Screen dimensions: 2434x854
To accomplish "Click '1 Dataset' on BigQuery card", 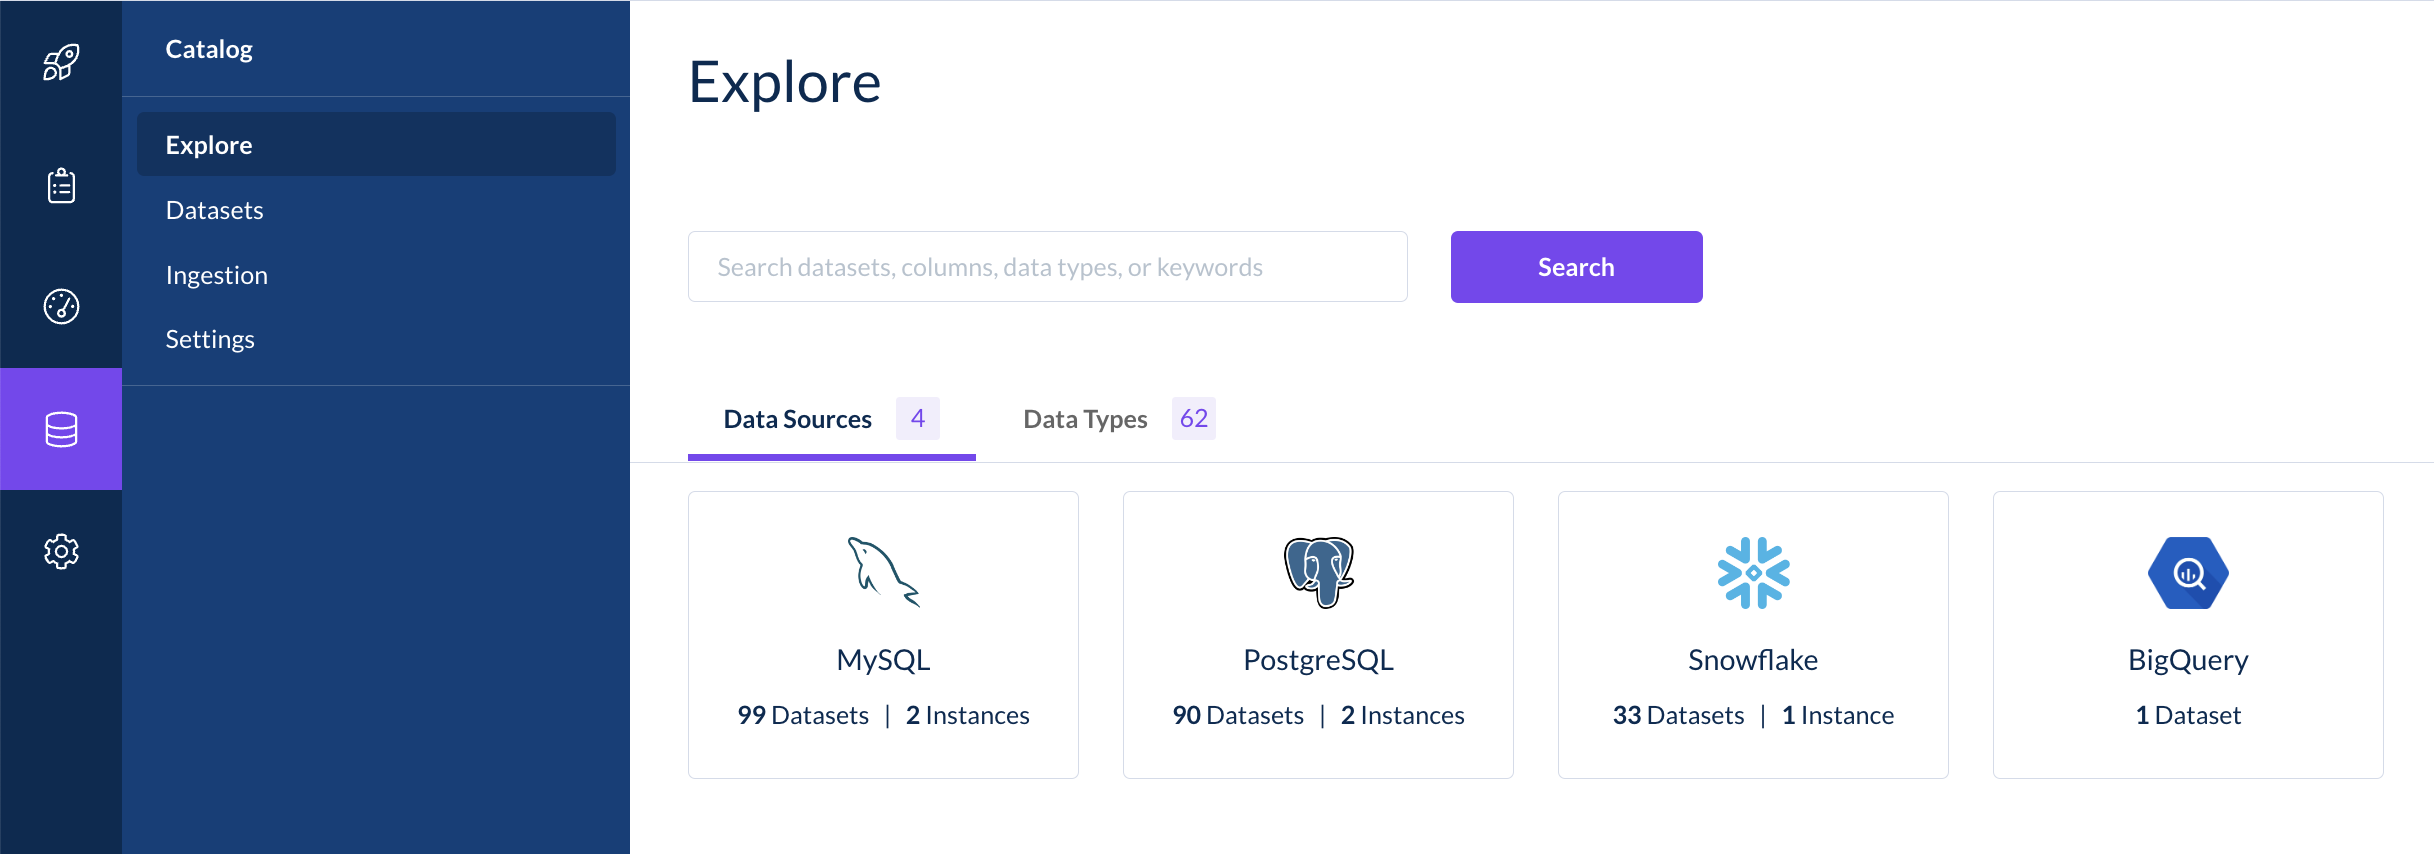I will tap(2188, 715).
